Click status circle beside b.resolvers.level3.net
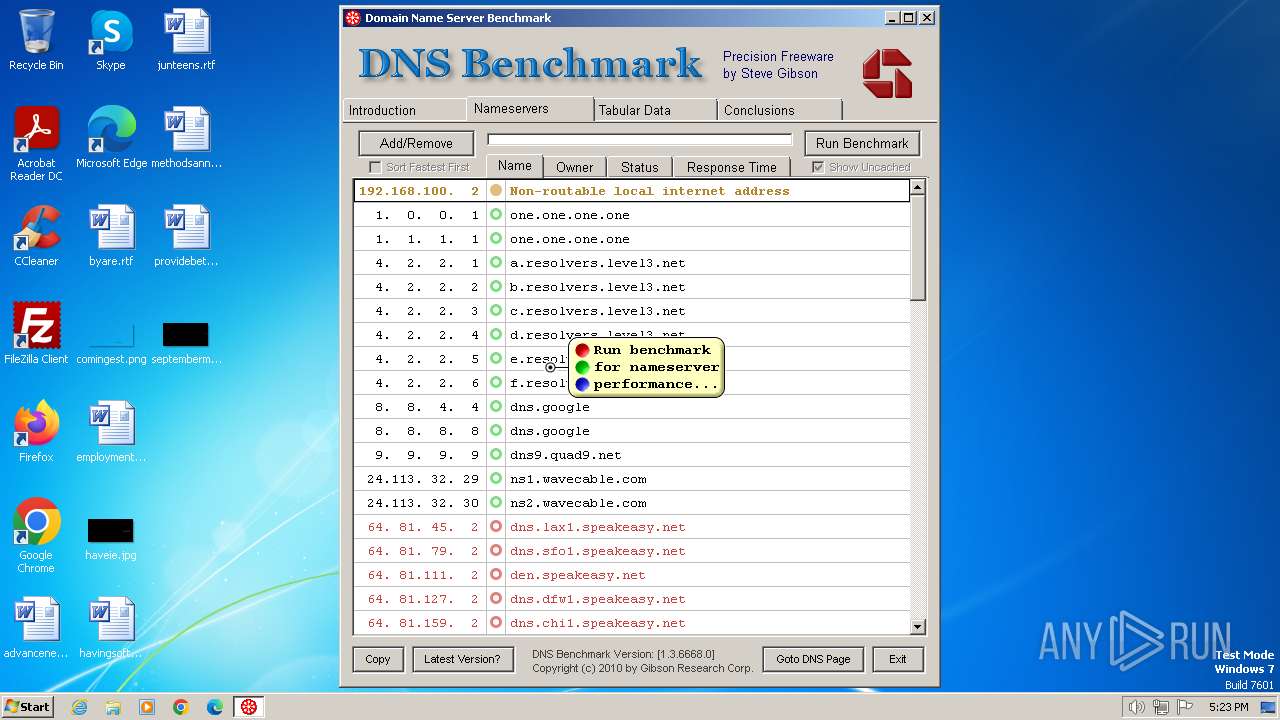The height and width of the screenshot is (720, 1280). coord(496,287)
